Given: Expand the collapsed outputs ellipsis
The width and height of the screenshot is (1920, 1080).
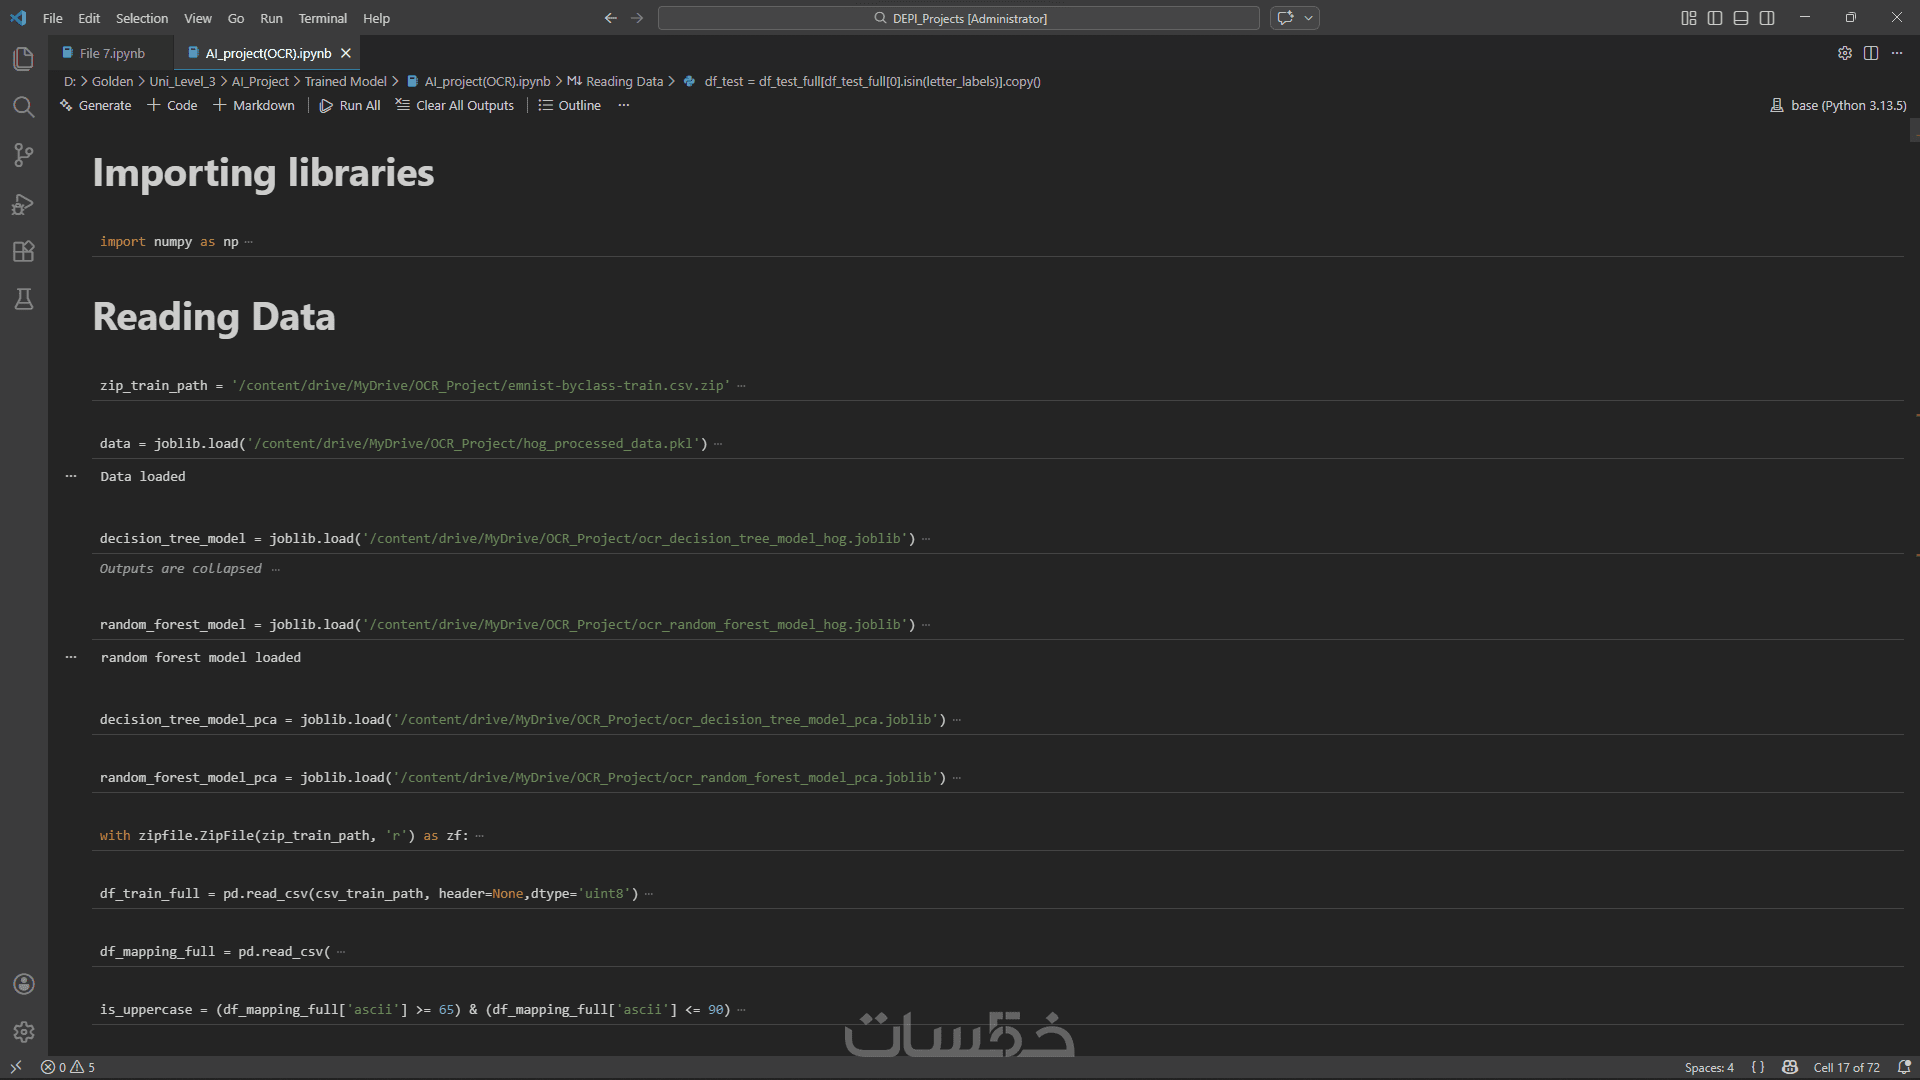Looking at the screenshot, I should click(x=275, y=569).
